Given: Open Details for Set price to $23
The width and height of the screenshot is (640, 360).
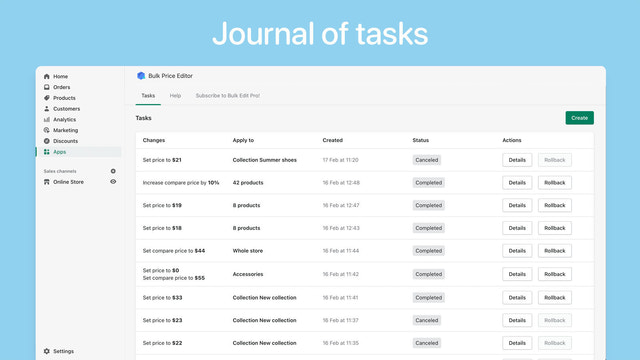Looking at the screenshot, I should tap(517, 320).
